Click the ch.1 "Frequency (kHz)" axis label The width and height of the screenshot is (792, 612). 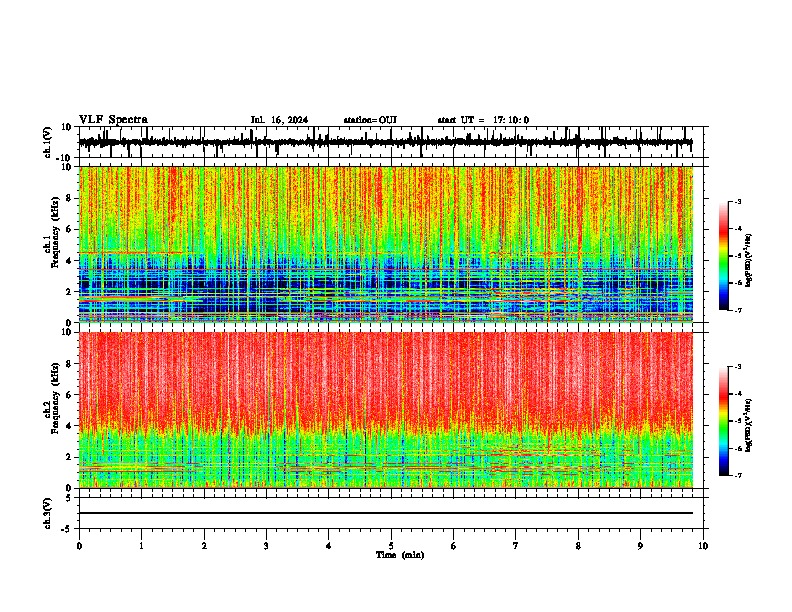(55, 232)
